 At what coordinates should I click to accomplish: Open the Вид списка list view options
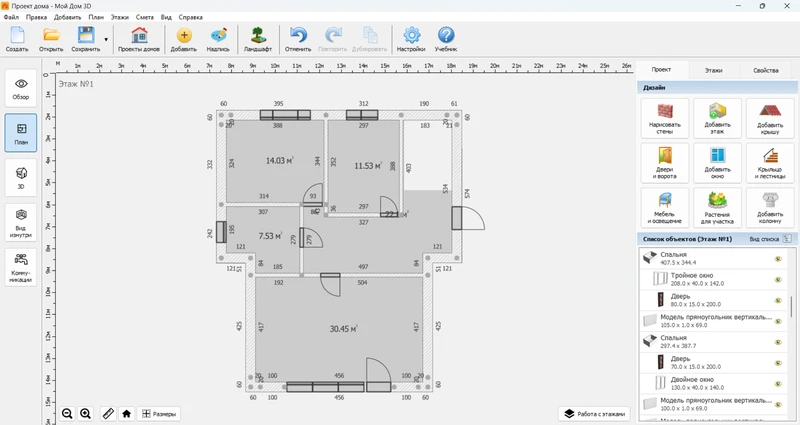click(x=770, y=239)
